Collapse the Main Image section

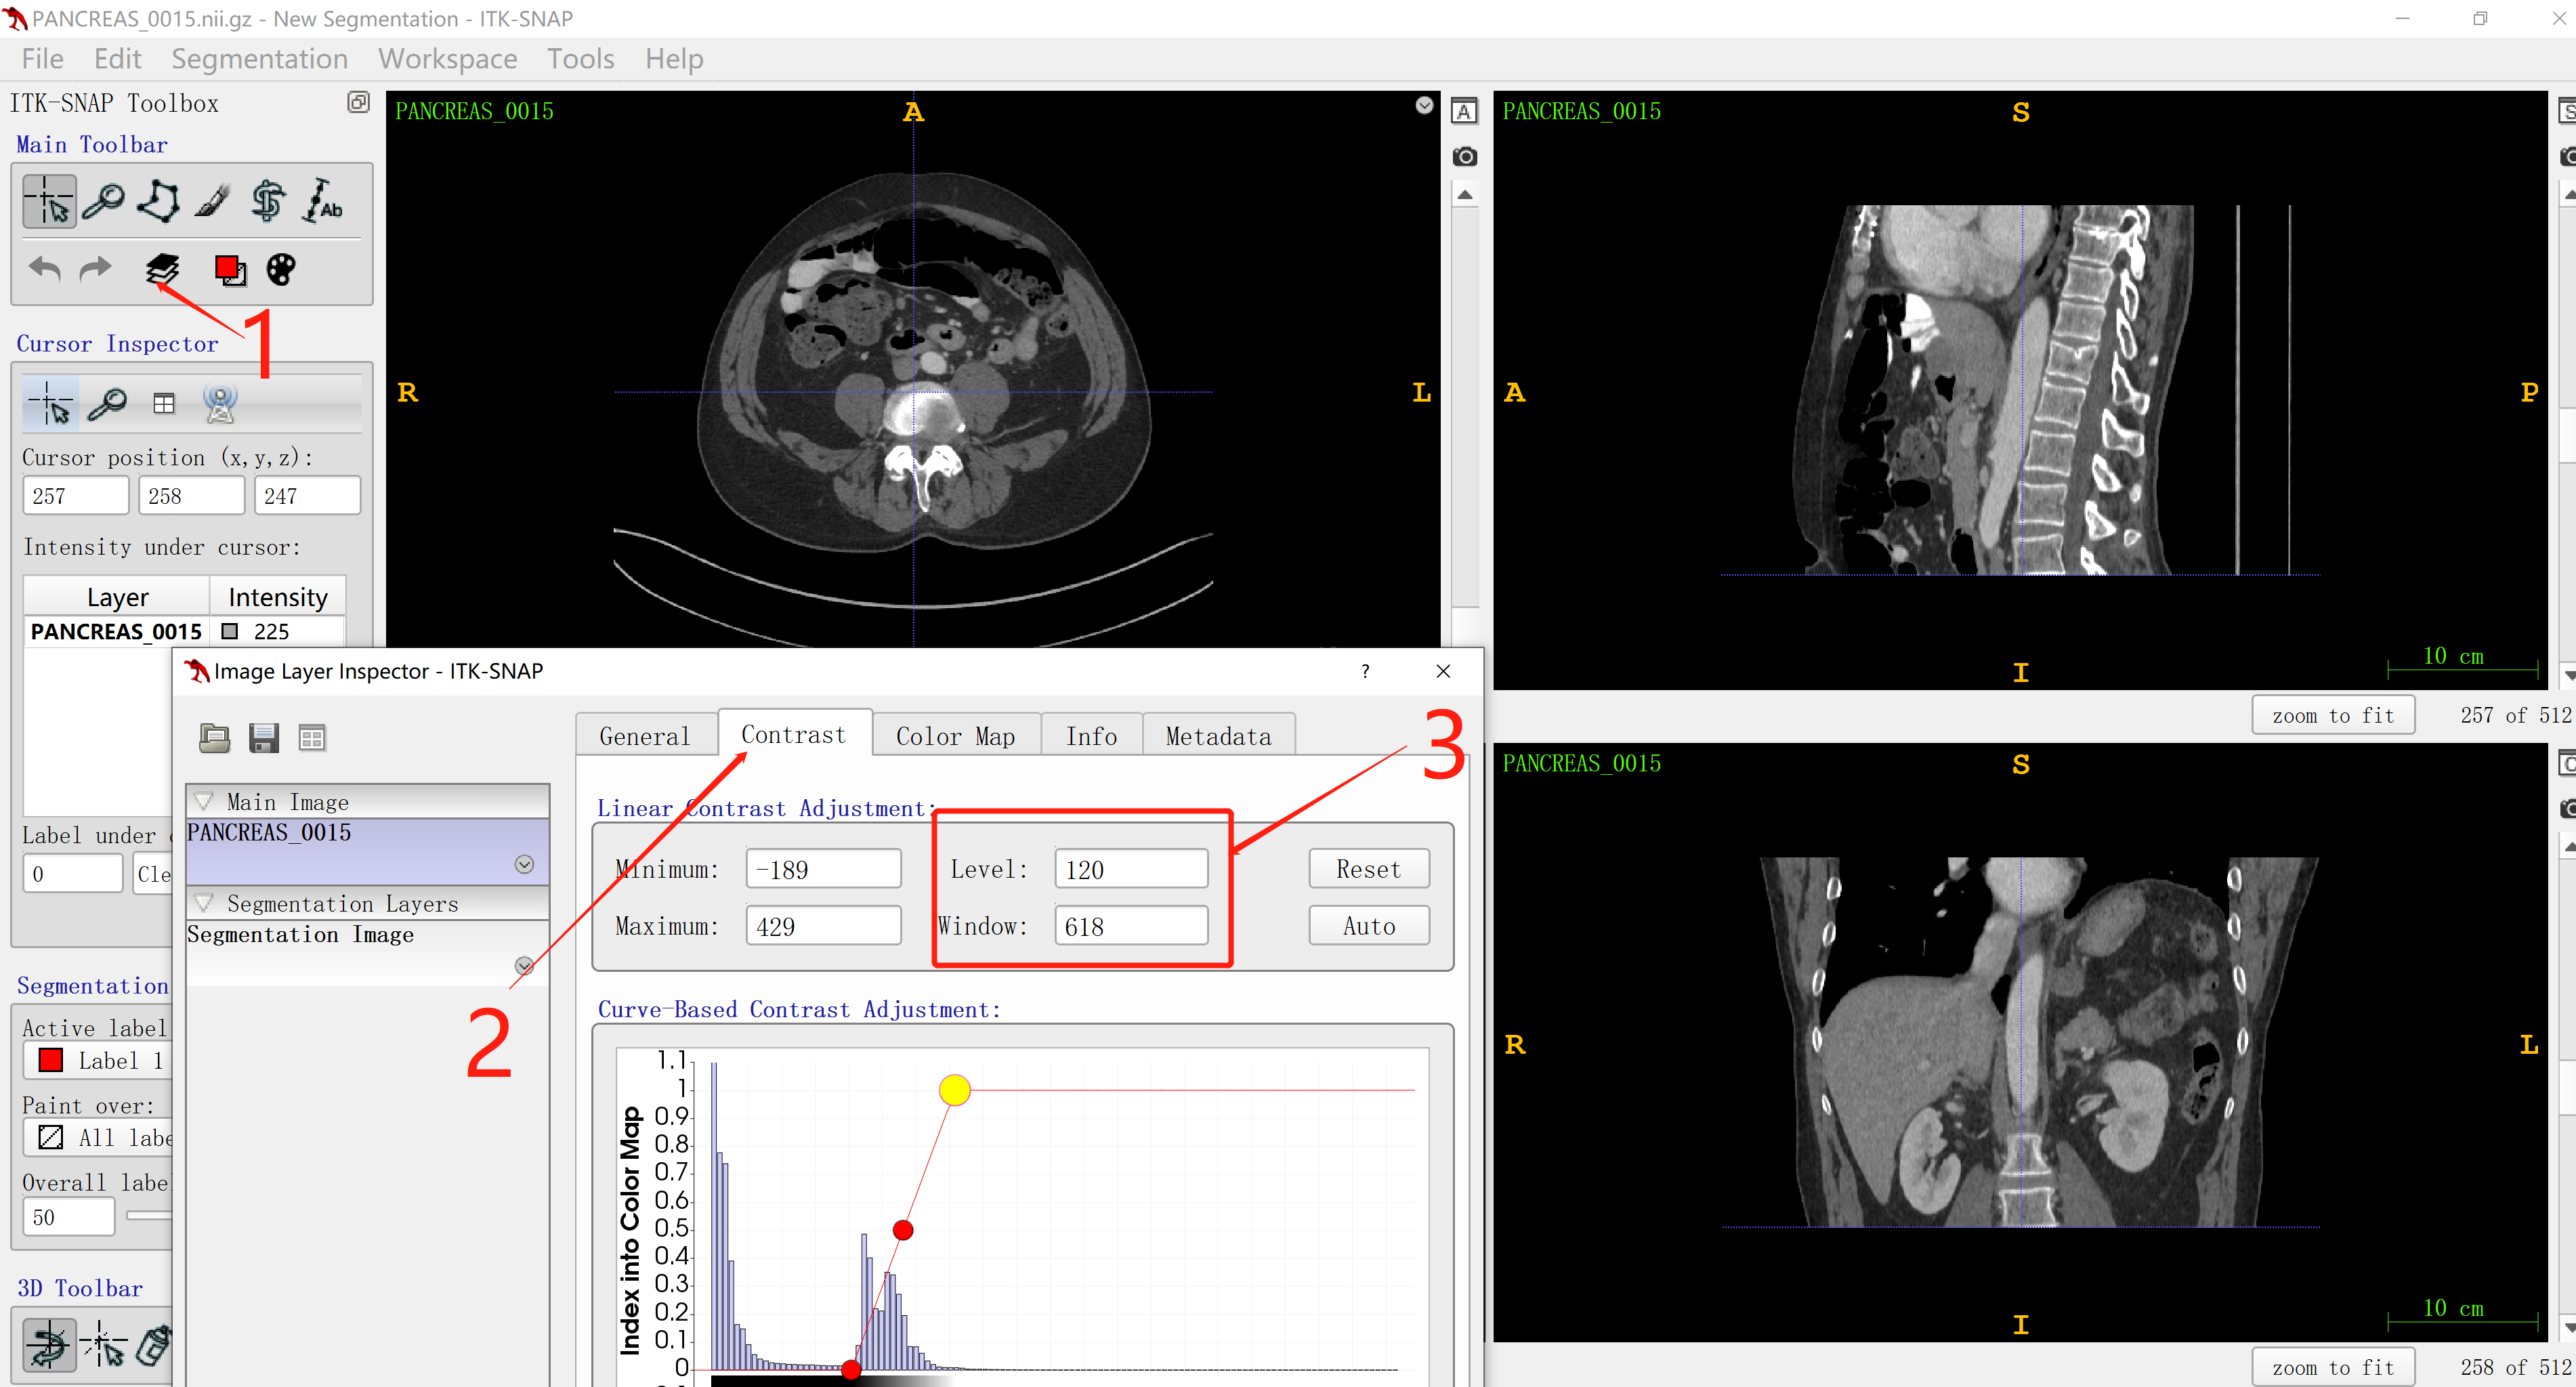(204, 801)
